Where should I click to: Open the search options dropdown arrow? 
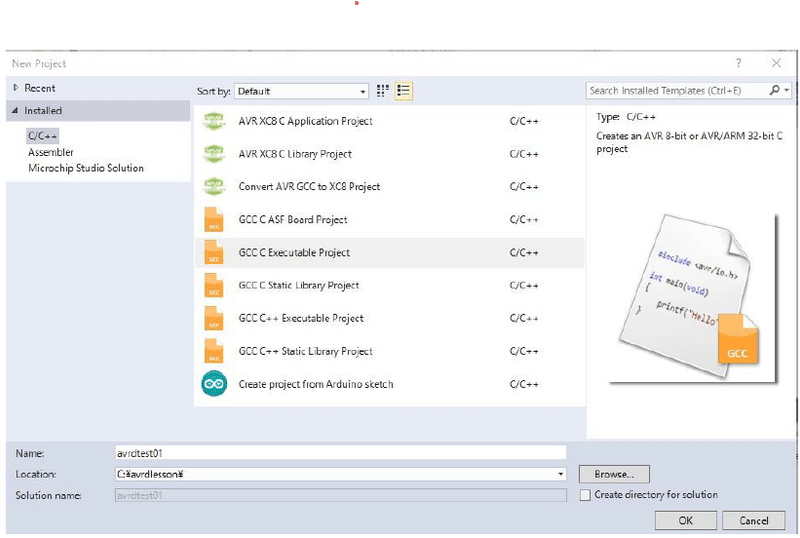787,90
